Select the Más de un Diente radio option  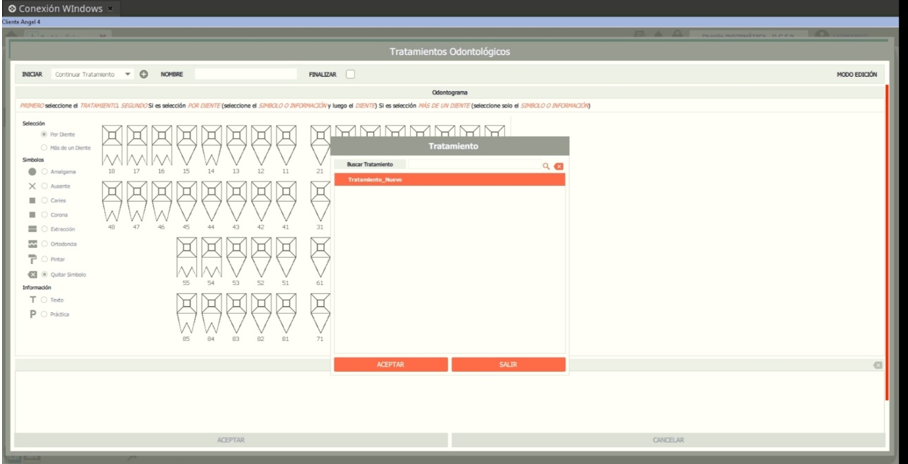(x=44, y=148)
